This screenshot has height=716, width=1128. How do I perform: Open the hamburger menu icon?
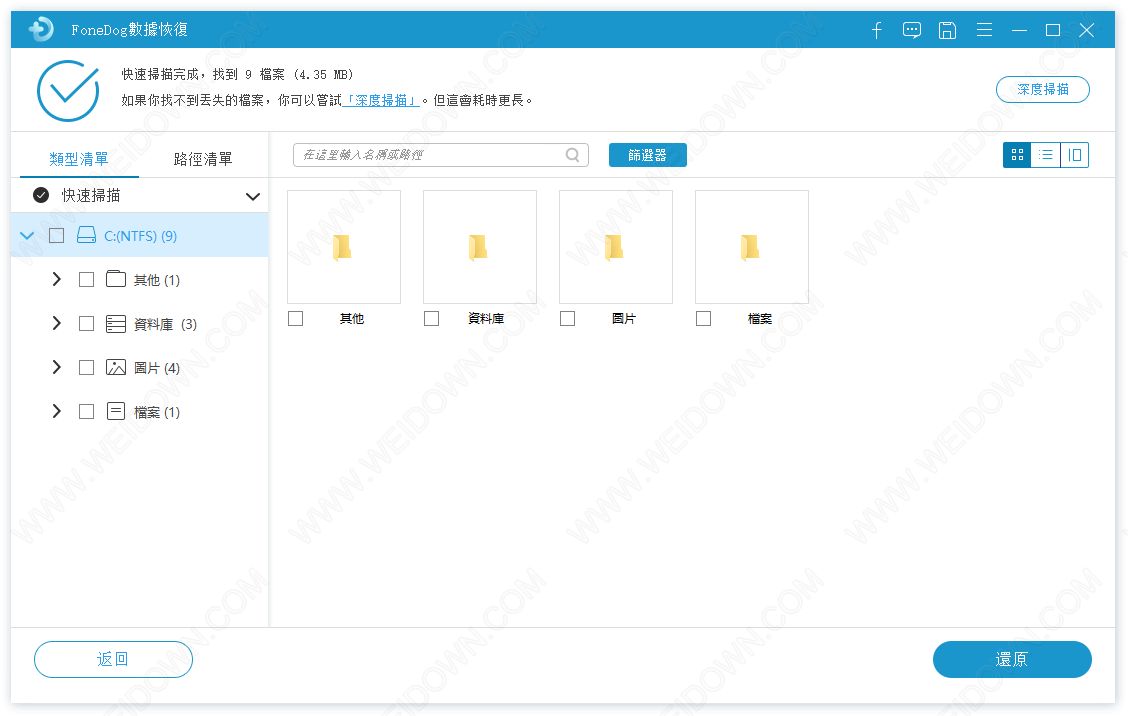click(984, 30)
